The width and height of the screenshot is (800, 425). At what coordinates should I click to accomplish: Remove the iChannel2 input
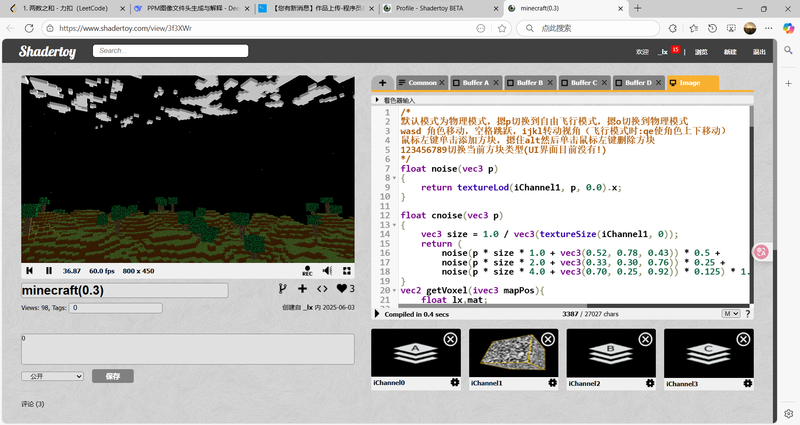[645, 339]
